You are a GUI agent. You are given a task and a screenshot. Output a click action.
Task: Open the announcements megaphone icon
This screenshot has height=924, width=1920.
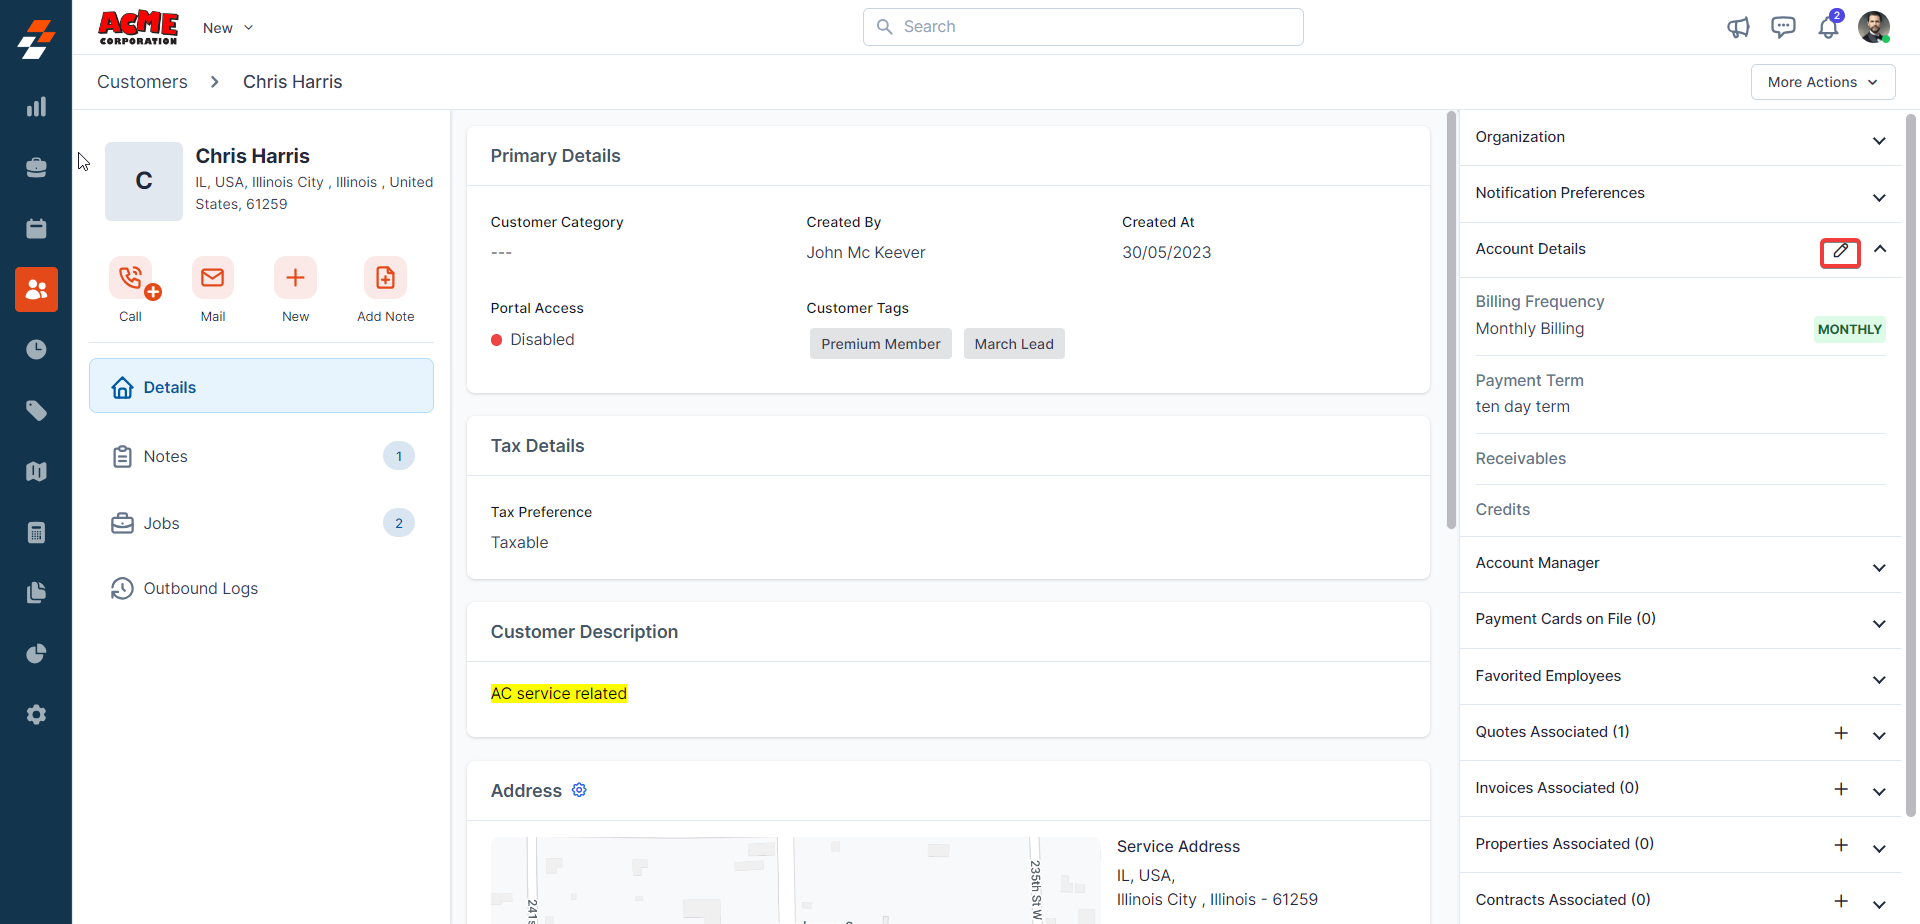click(1738, 27)
